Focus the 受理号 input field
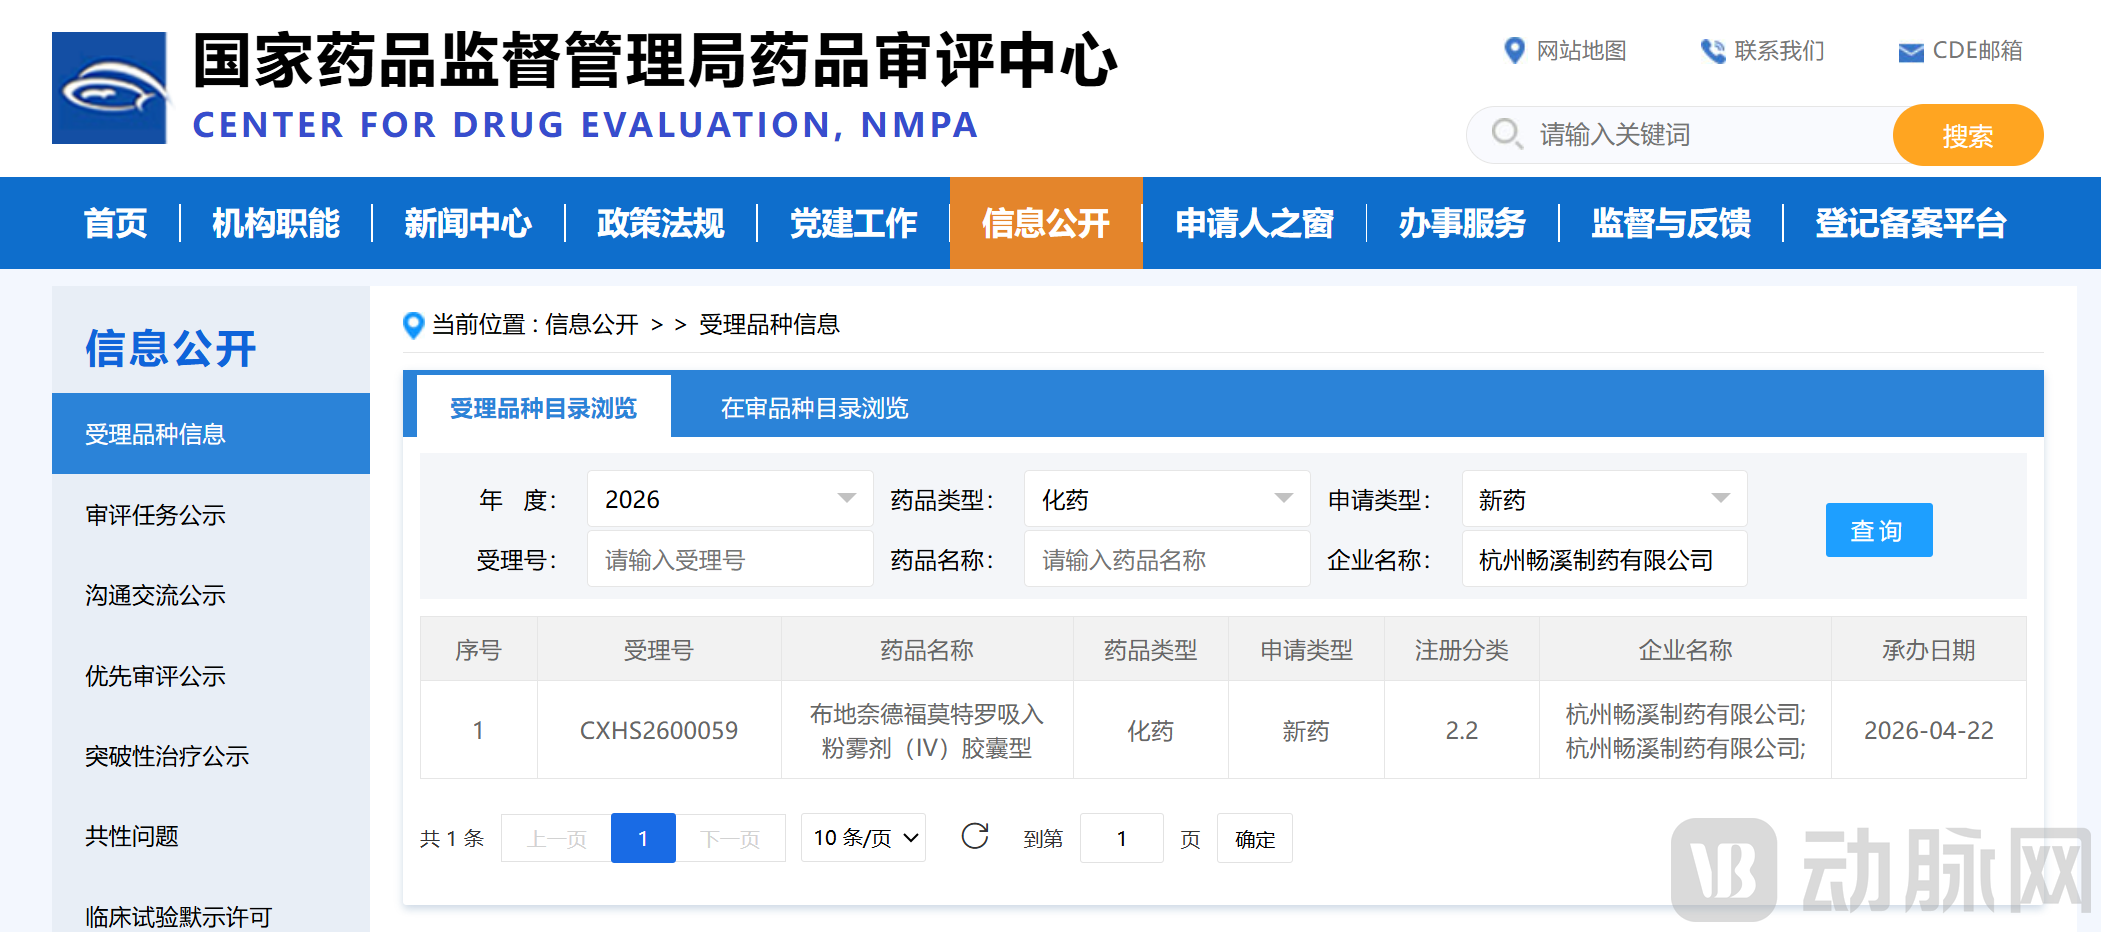 pos(729,560)
